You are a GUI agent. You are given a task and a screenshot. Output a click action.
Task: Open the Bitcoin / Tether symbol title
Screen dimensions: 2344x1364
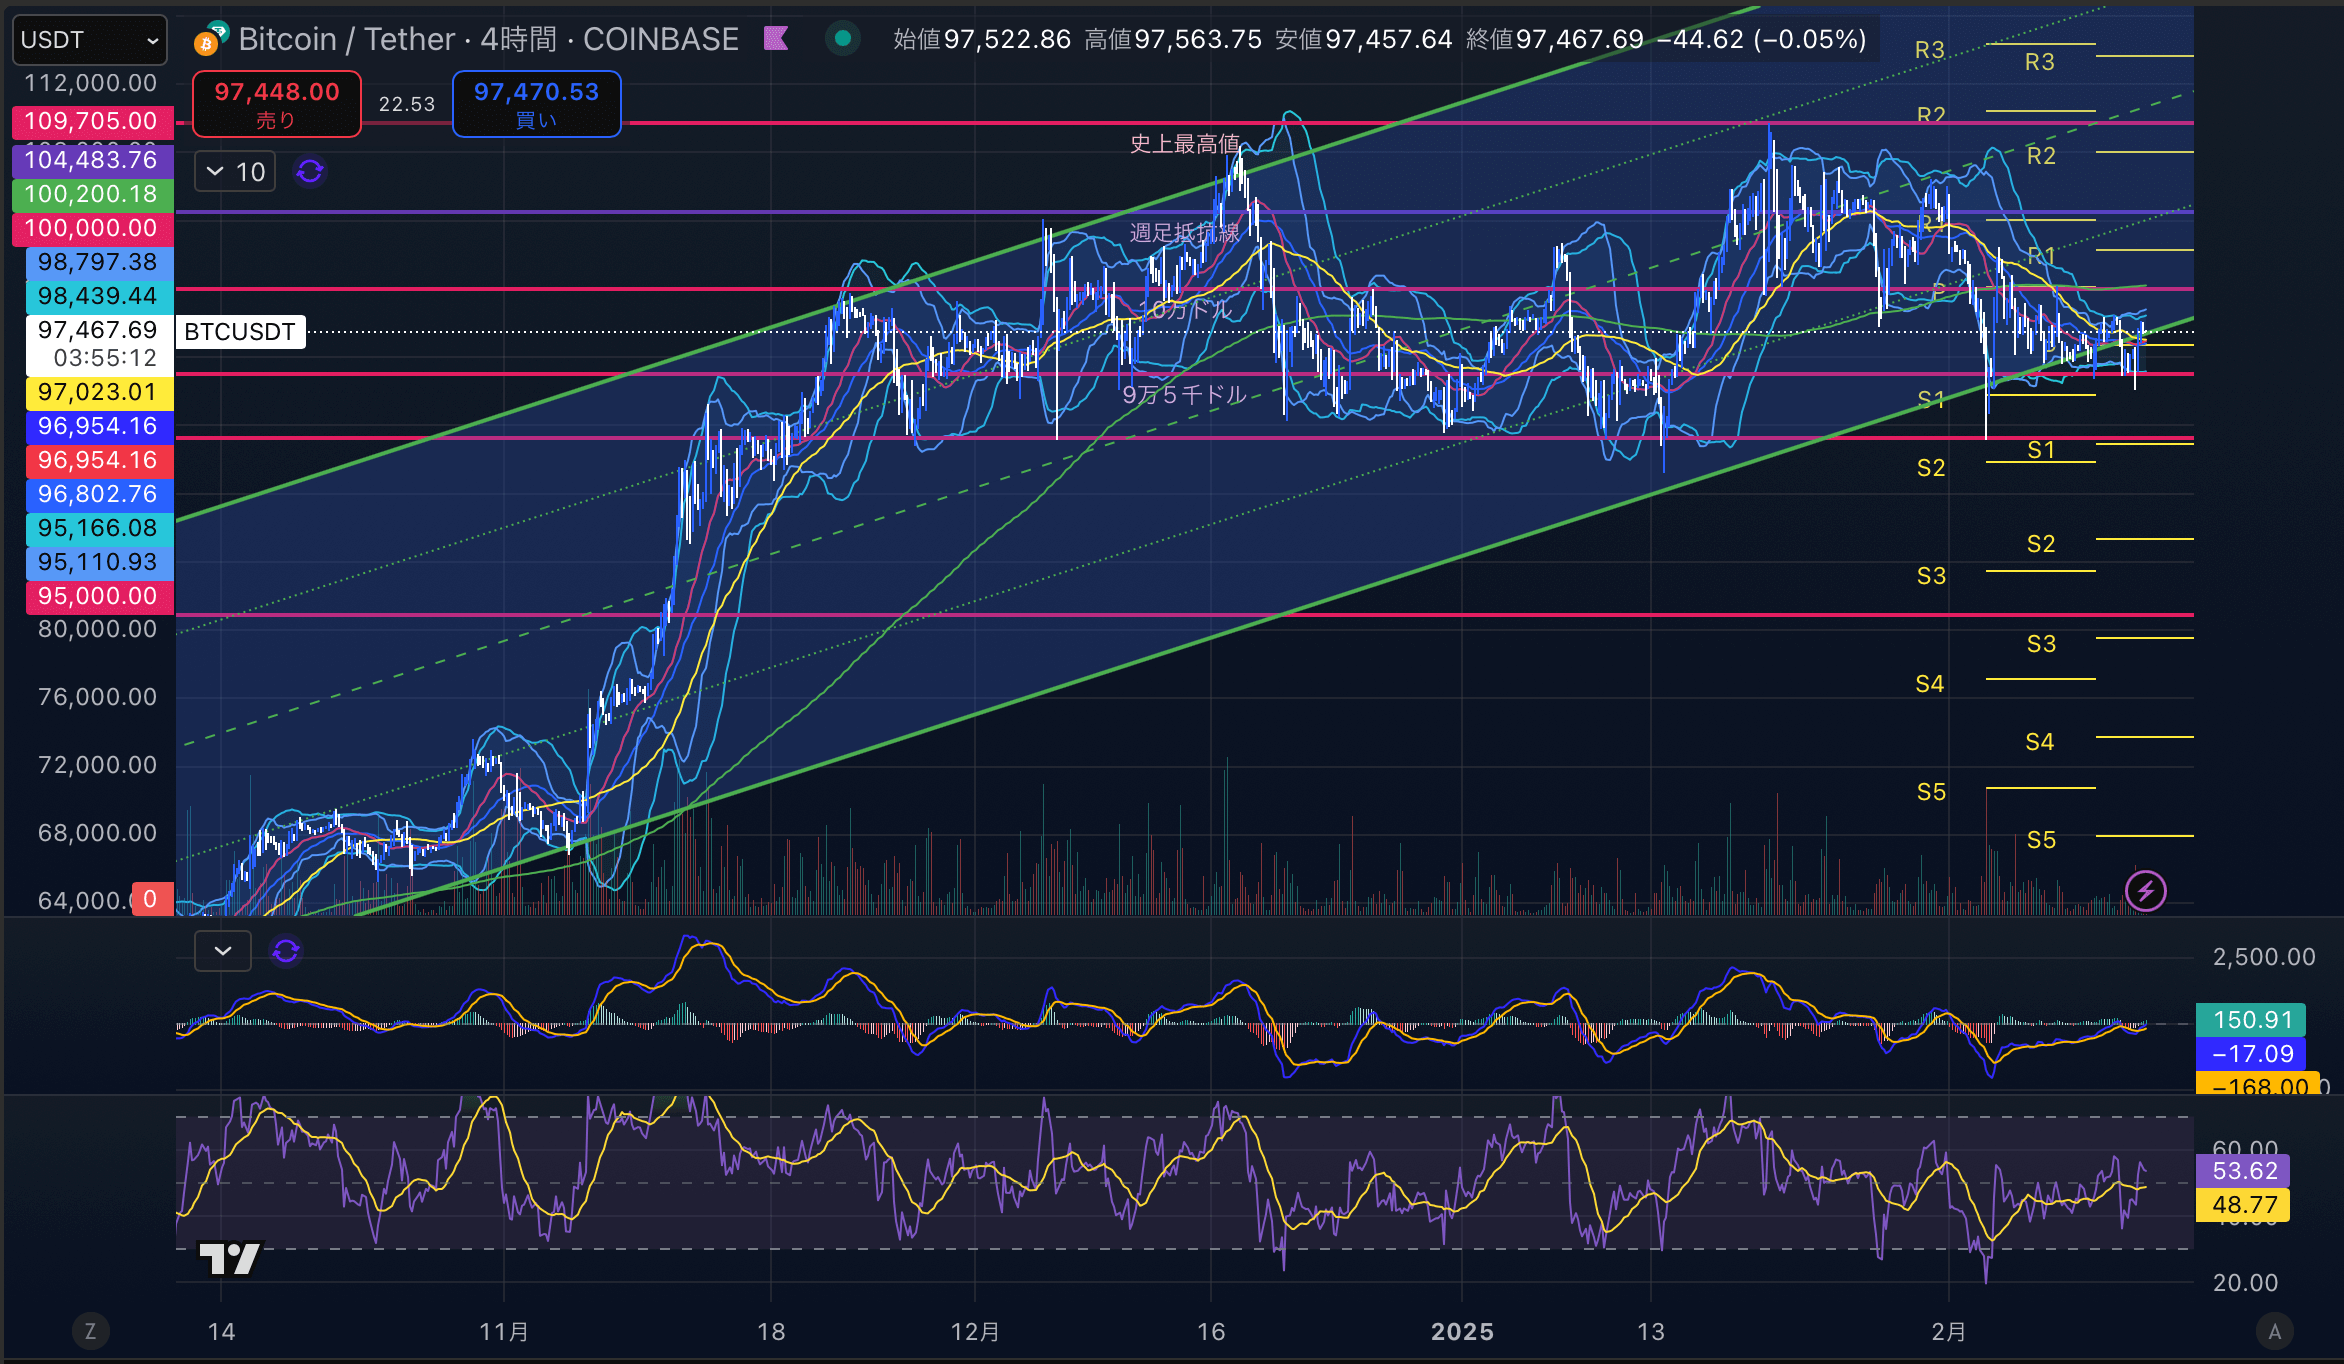(x=488, y=39)
